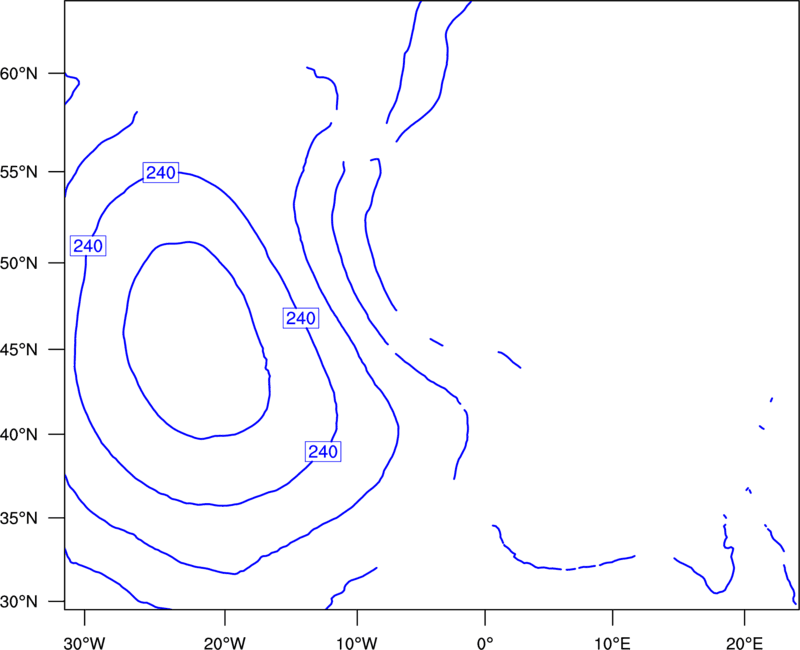This screenshot has height=650, width=800.
Task: Select the 20°W longitude axis label
Action: [225, 643]
